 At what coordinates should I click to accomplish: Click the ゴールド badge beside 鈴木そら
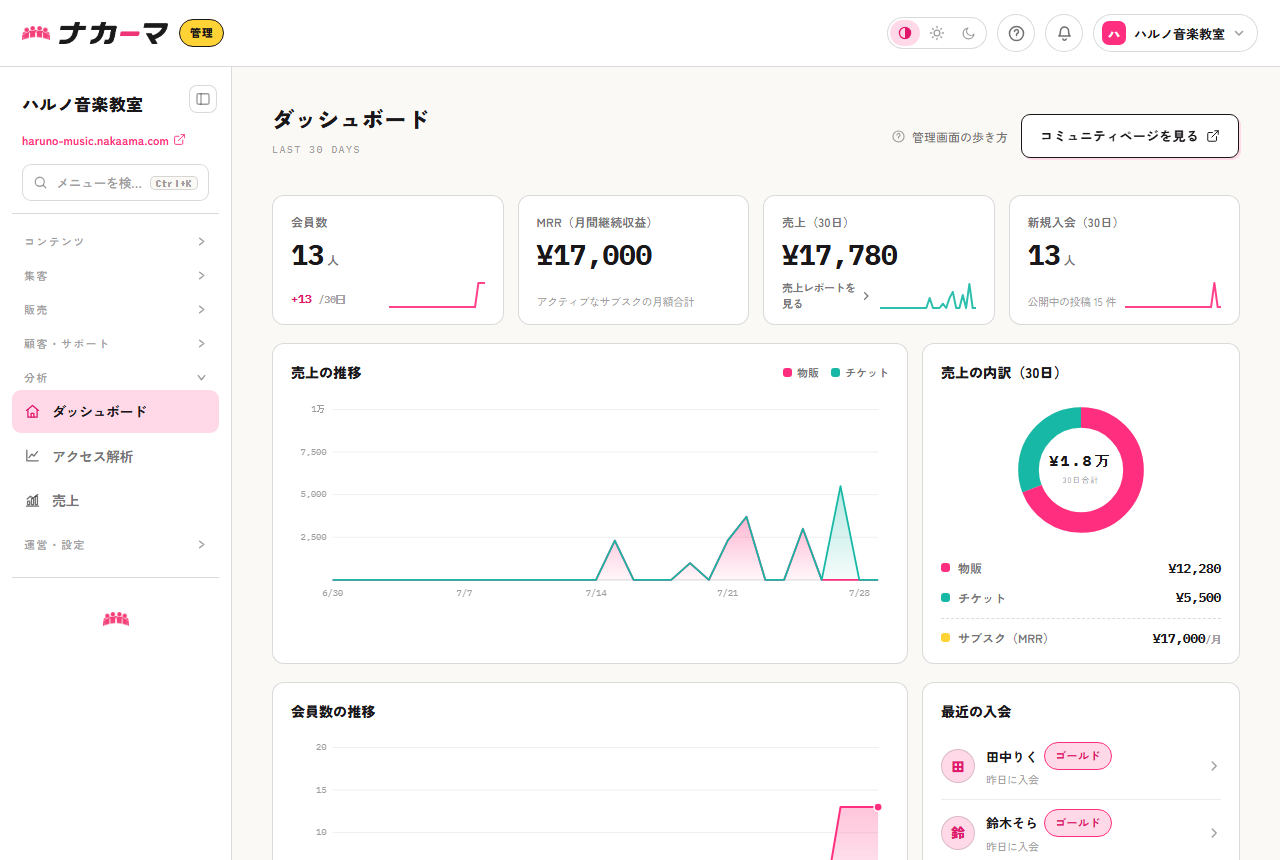pyautogui.click(x=1078, y=823)
